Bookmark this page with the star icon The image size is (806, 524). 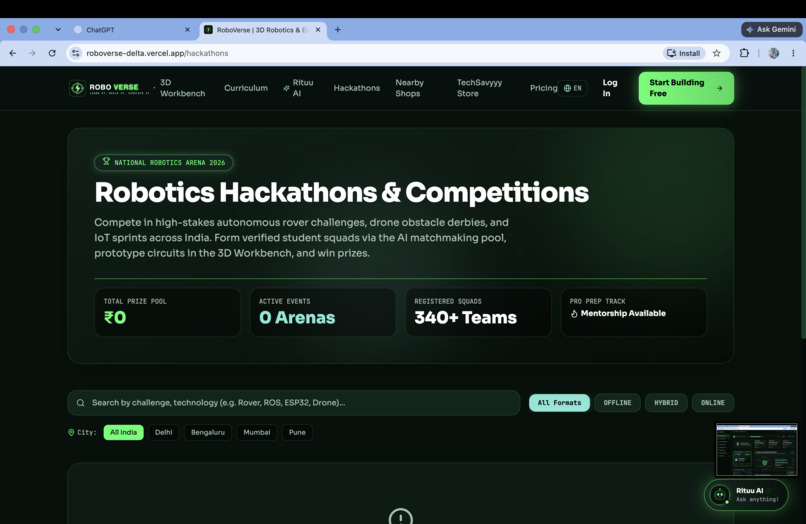[x=717, y=53]
